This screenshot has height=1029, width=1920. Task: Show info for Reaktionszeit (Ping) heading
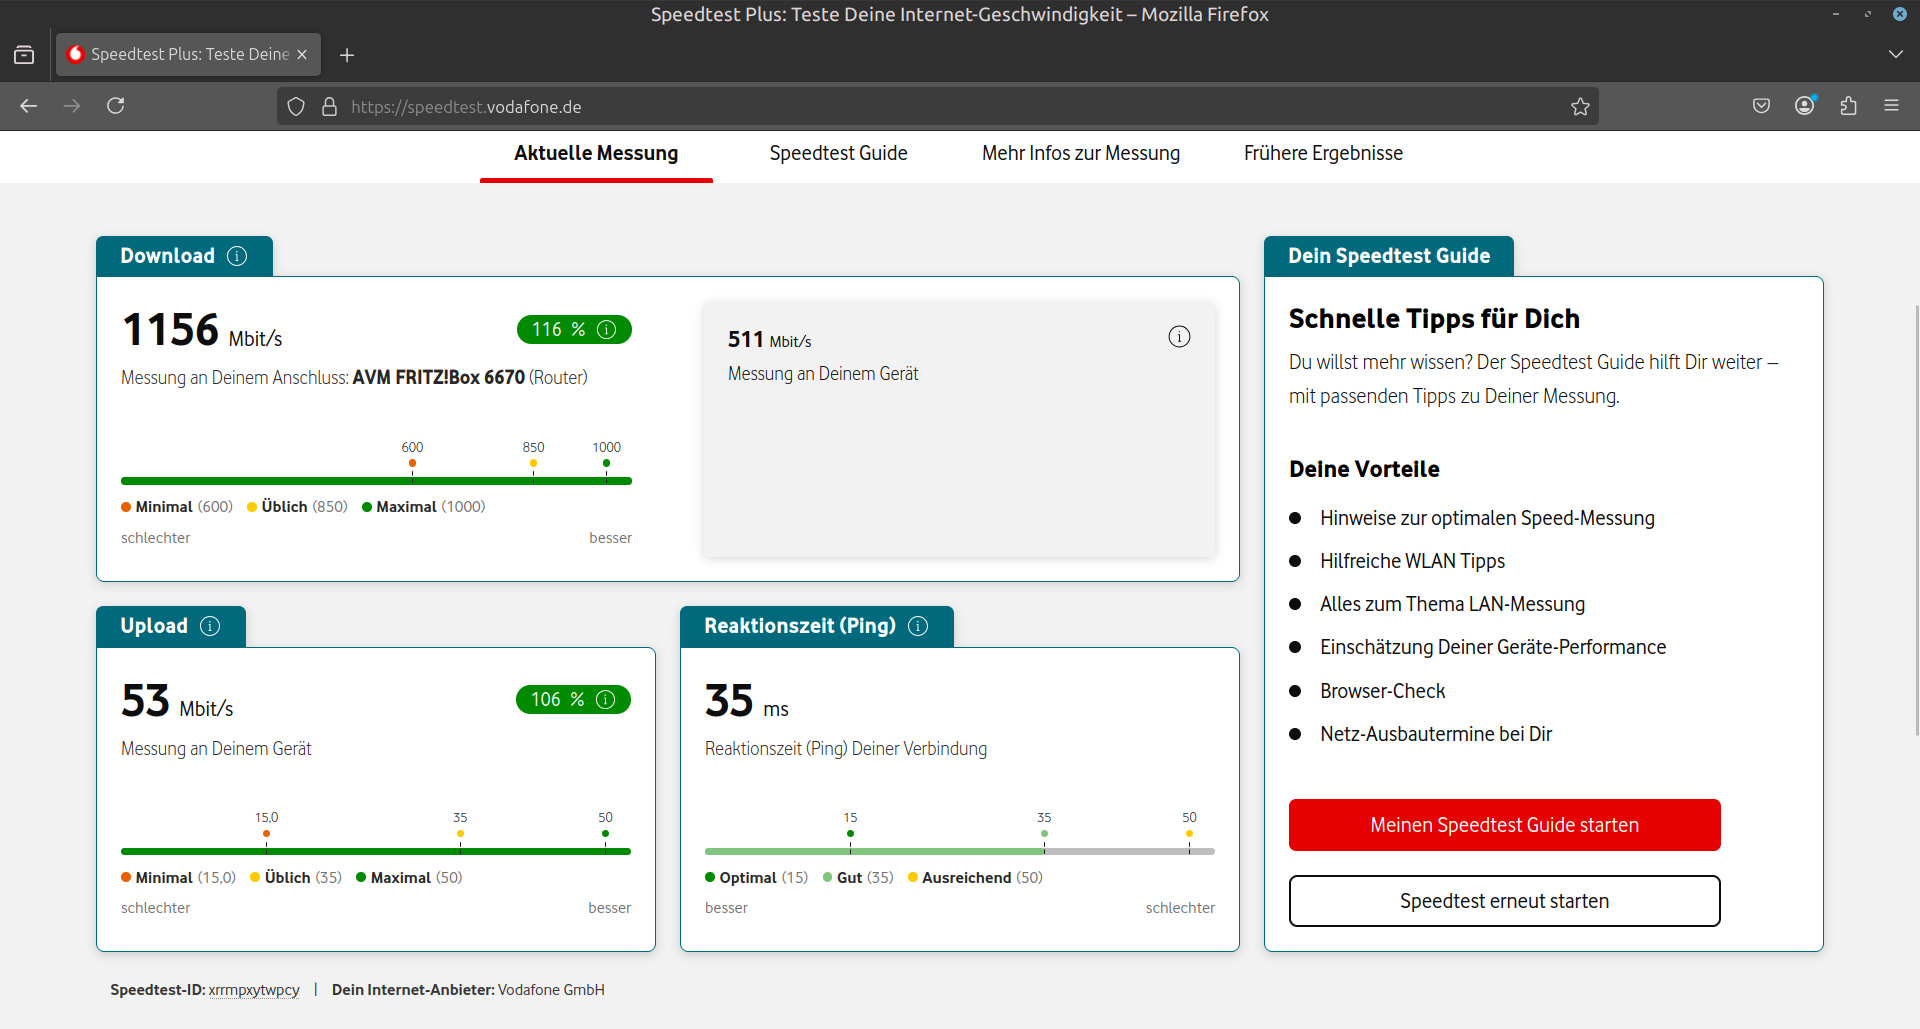pos(918,626)
